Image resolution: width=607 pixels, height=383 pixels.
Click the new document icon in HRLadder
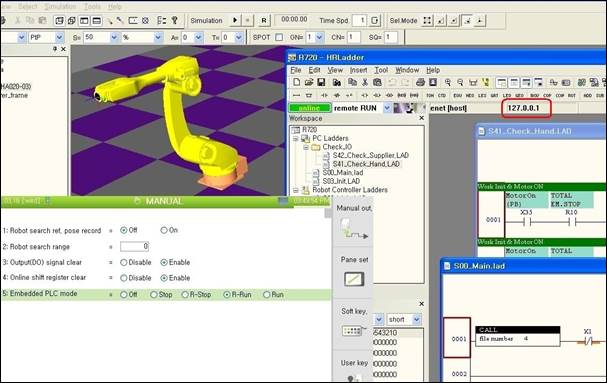tap(297, 82)
